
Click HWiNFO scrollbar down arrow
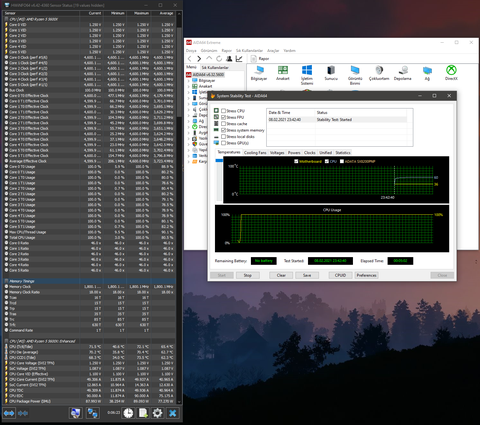tap(179, 402)
